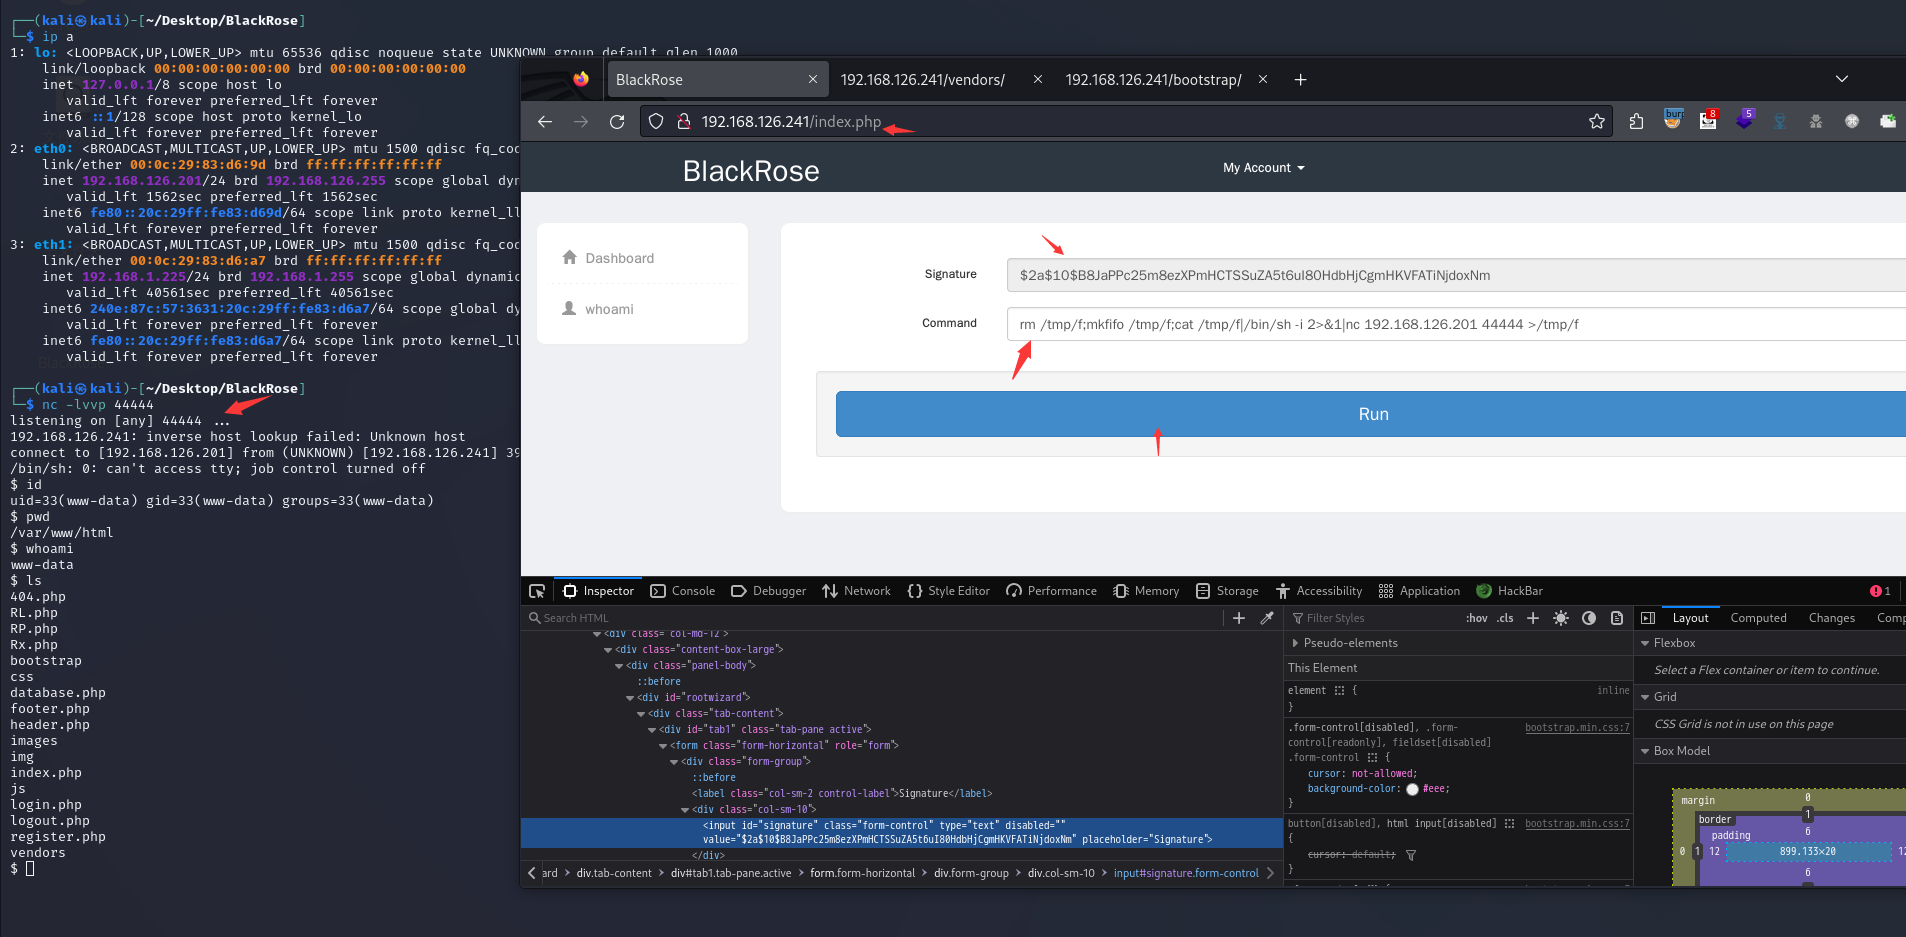This screenshot has height=937, width=1906.
Task: Open extension icon with red 8 badge
Action: [1708, 120]
